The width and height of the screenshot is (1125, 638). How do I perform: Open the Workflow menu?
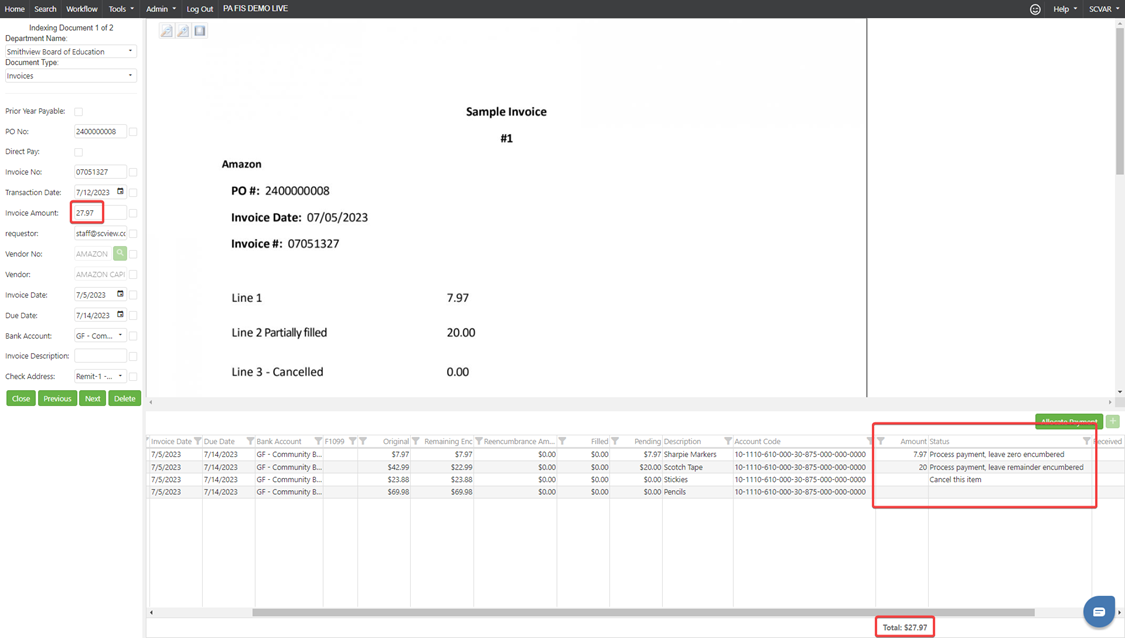82,9
